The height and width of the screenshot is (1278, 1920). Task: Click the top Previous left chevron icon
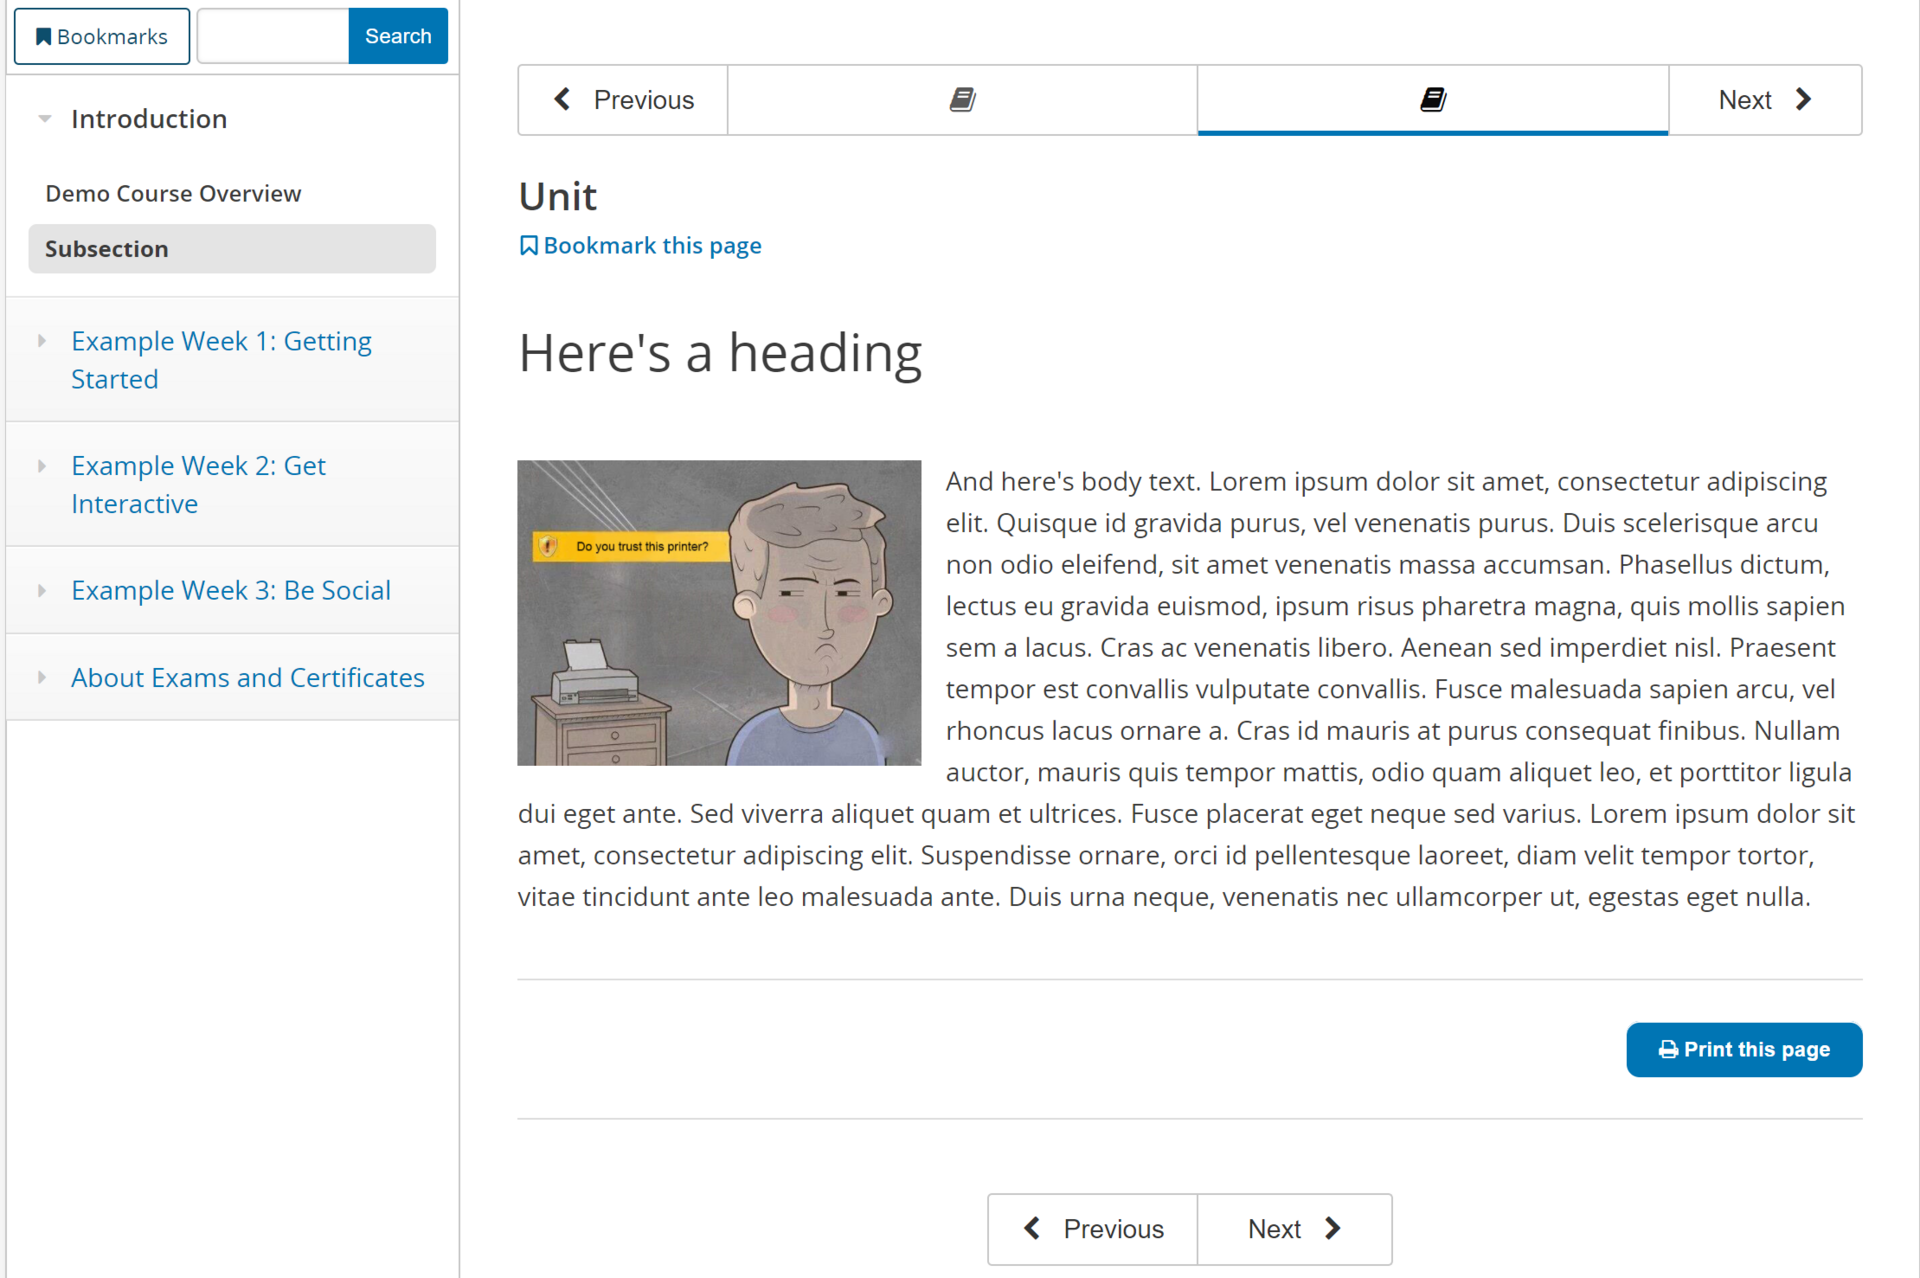(x=563, y=100)
